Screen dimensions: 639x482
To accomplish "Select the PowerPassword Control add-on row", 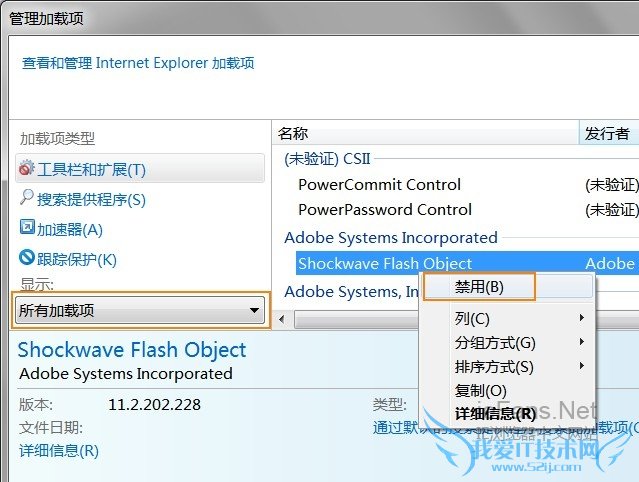I will point(384,210).
